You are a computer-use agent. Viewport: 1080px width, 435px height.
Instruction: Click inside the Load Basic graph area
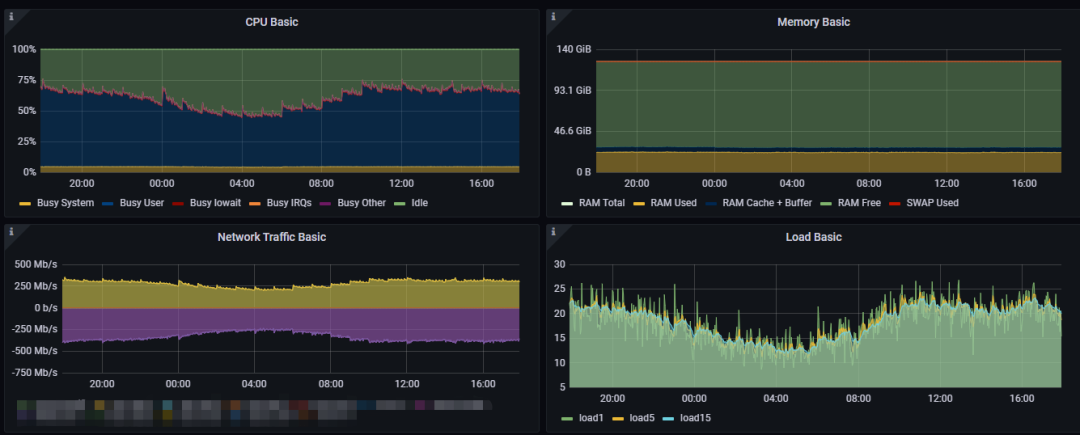815,325
